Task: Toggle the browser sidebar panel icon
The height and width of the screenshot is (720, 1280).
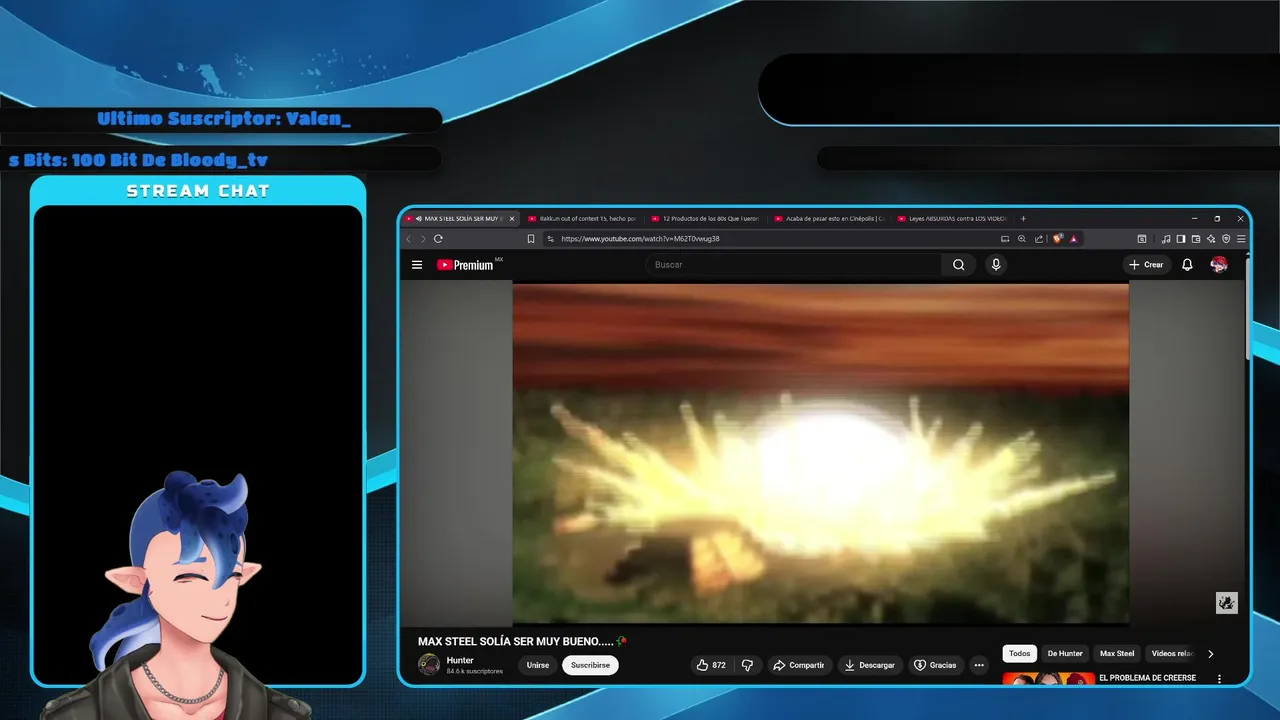Action: (1181, 239)
